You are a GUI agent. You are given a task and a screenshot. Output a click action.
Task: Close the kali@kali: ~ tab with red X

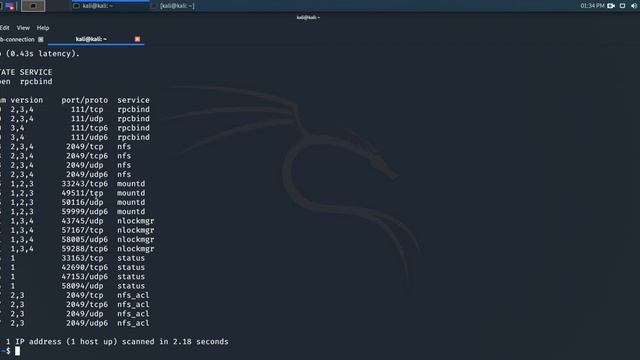(137, 39)
